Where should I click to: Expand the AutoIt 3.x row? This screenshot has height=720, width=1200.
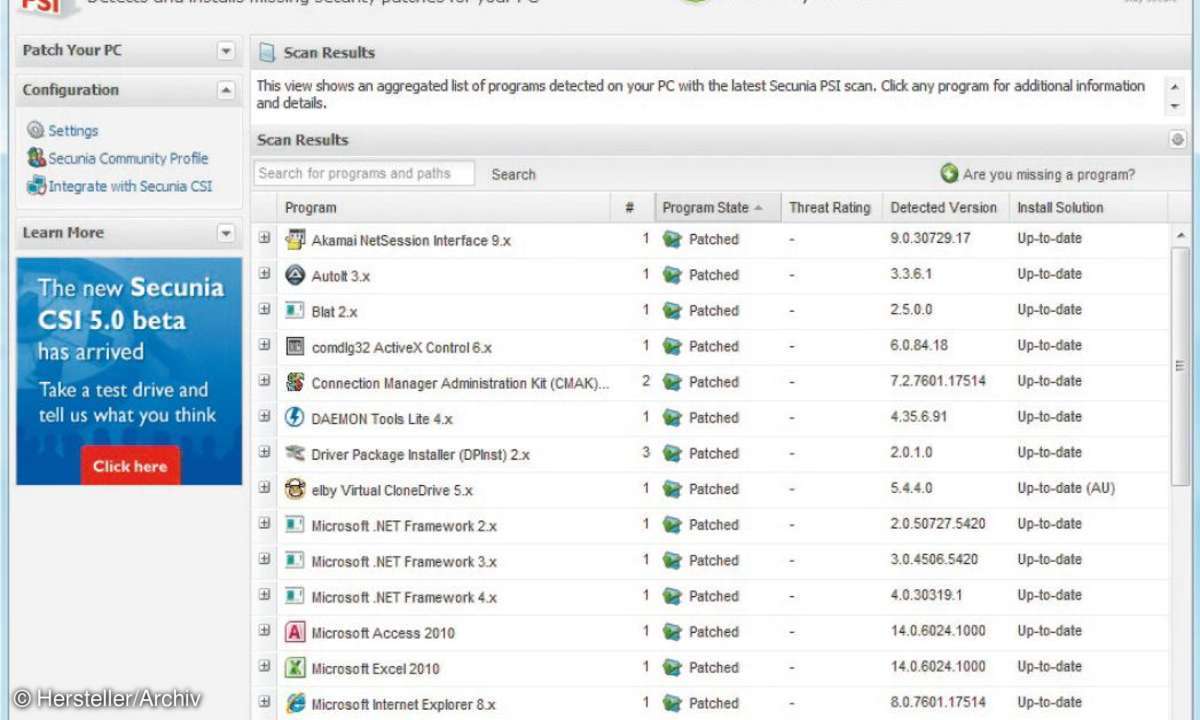pos(264,274)
